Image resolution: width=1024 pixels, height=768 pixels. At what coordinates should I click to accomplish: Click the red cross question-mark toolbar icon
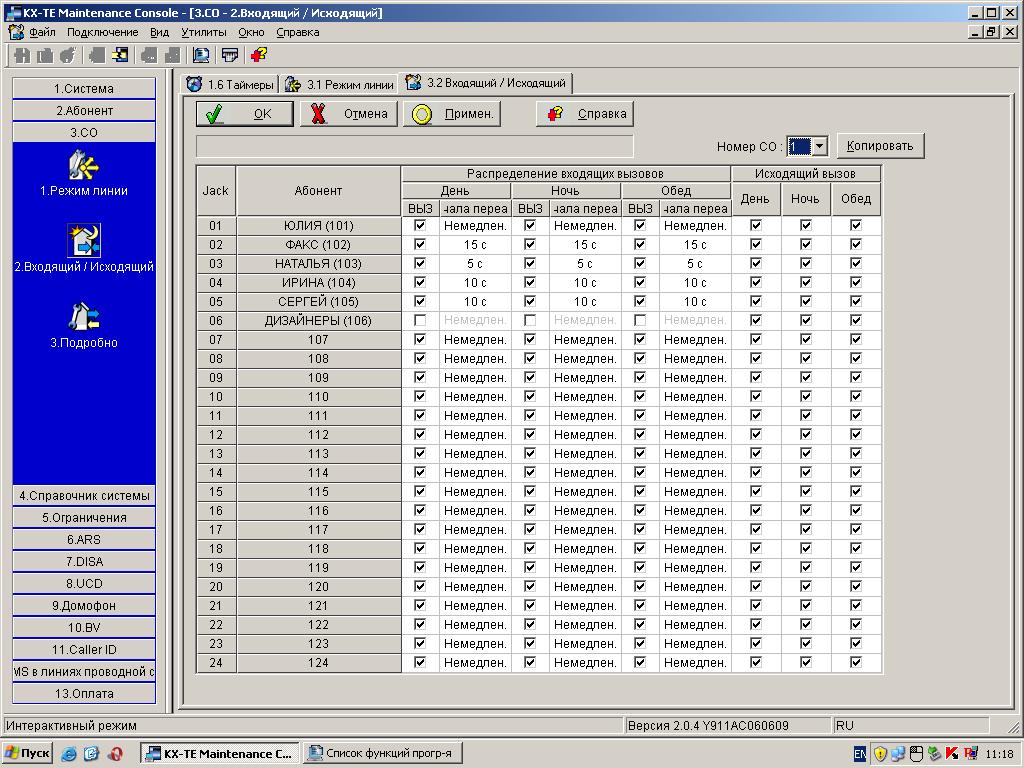point(259,55)
